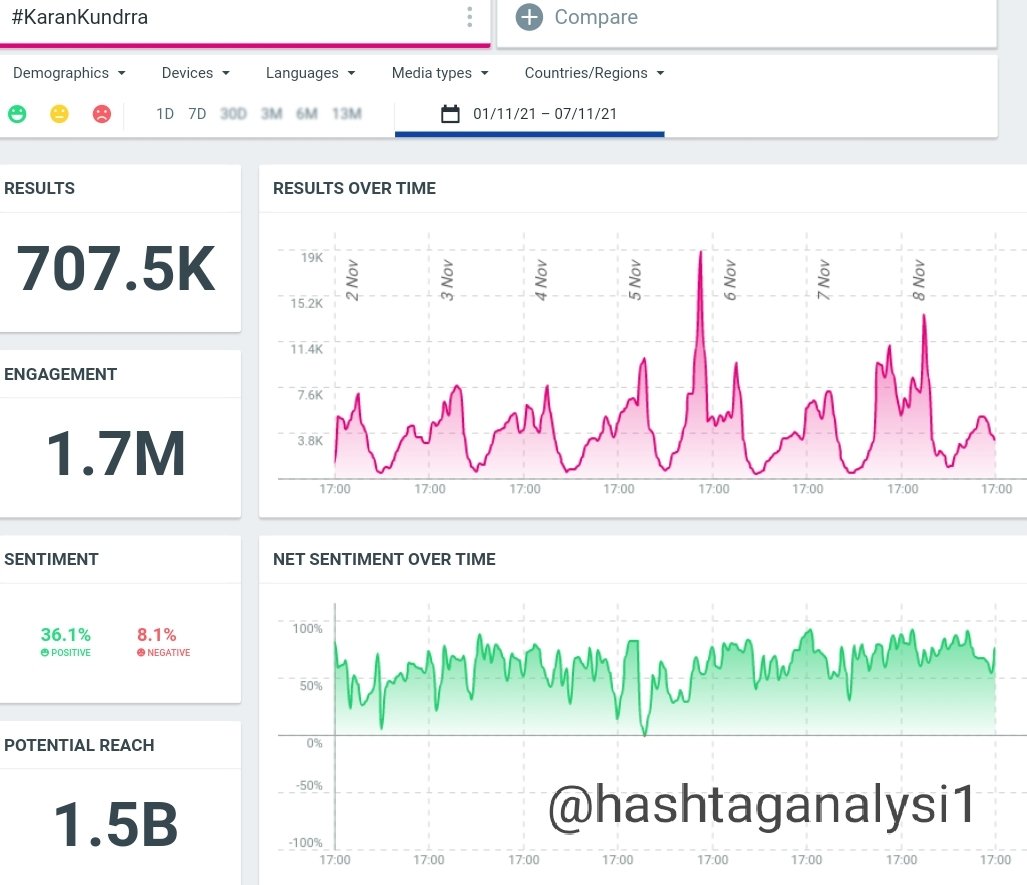The width and height of the screenshot is (1027, 885).
Task: Expand the Demographics dropdown
Action: [x=69, y=73]
